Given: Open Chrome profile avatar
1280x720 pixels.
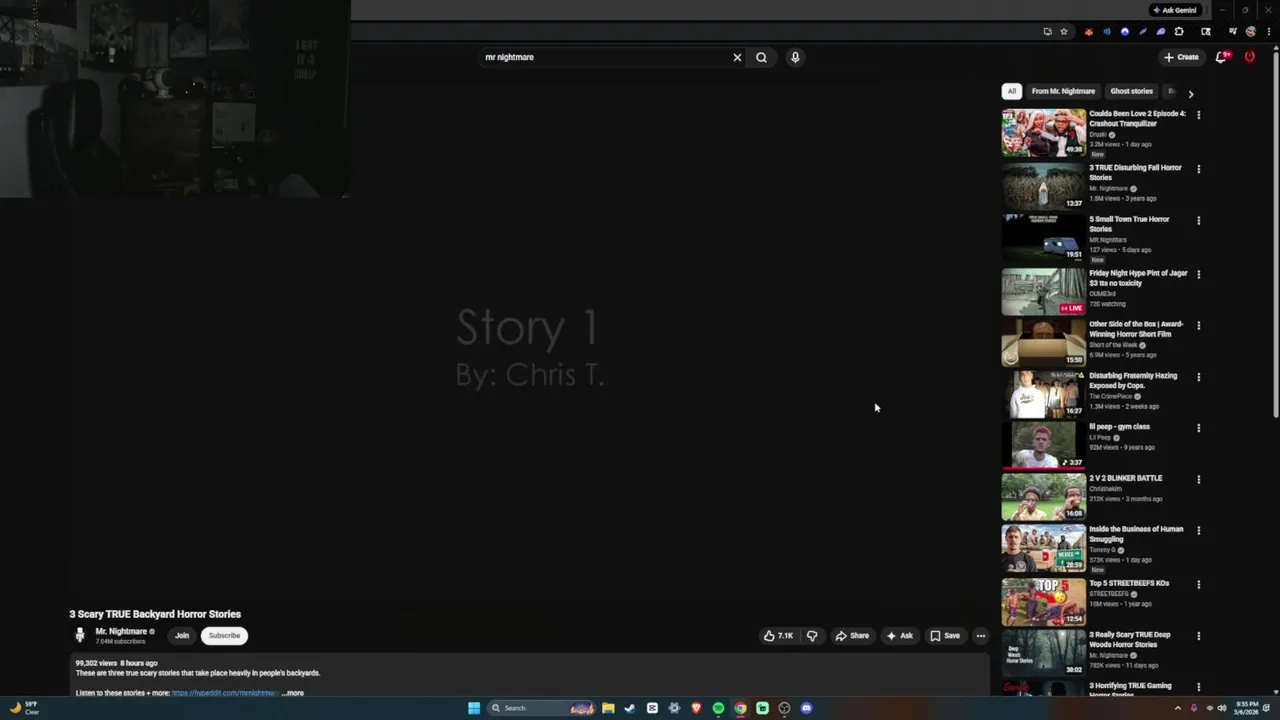Looking at the screenshot, I should [1250, 32].
